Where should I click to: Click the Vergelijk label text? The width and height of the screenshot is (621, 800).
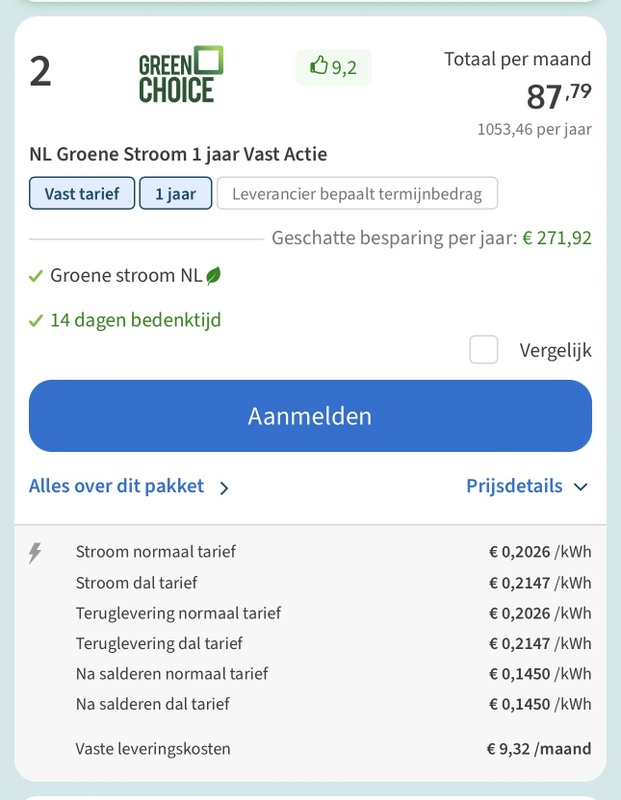pyautogui.click(x=555, y=351)
